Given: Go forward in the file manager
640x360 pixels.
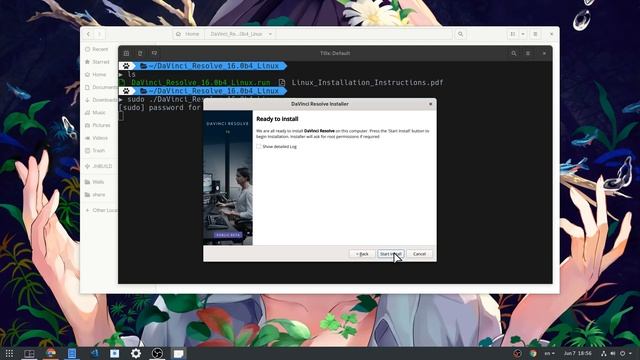Looking at the screenshot, I should 99,34.
